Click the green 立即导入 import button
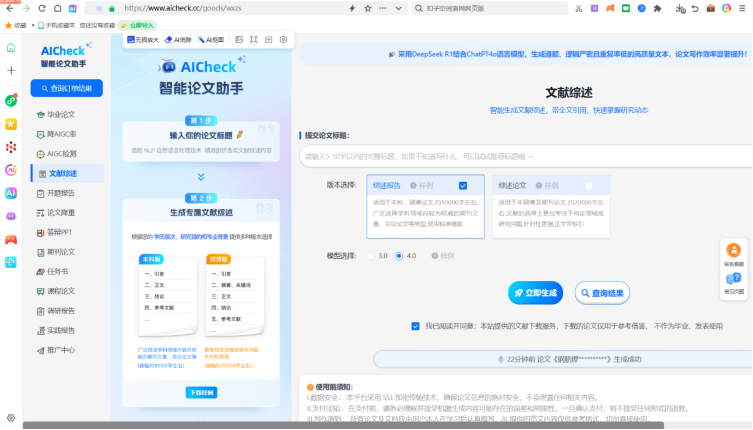This screenshot has width=753, height=430. [138, 25]
